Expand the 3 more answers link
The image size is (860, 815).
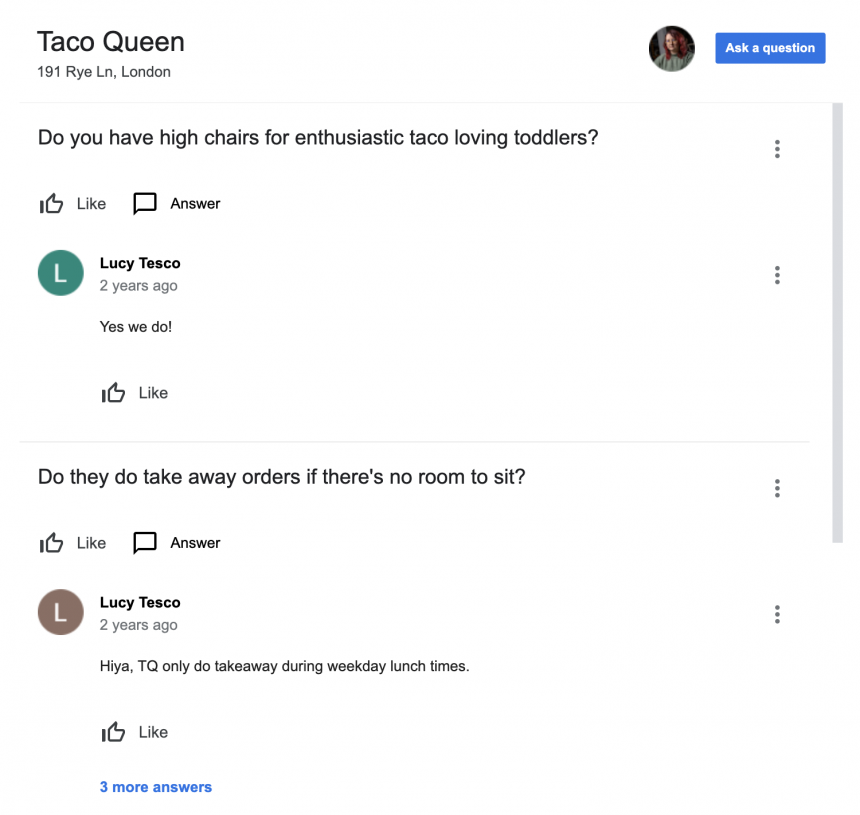(156, 787)
